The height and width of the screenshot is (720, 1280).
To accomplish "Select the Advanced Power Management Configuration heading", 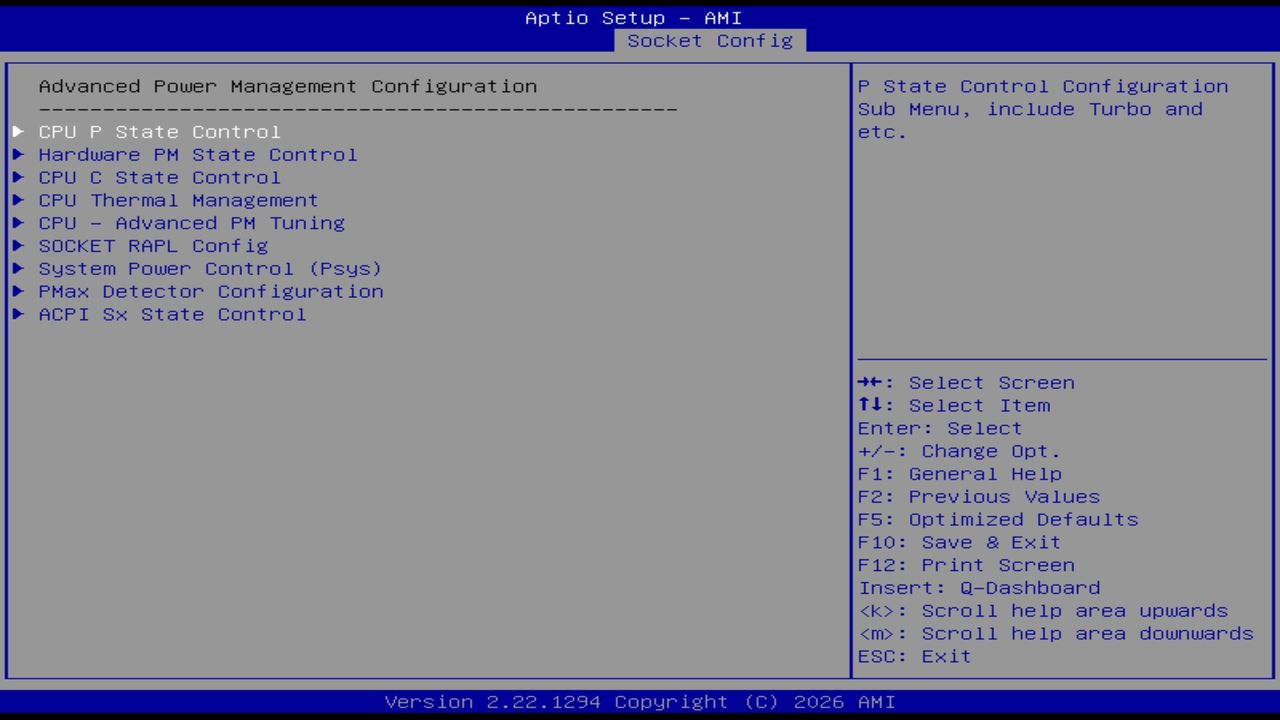I will pyautogui.click(x=288, y=86).
